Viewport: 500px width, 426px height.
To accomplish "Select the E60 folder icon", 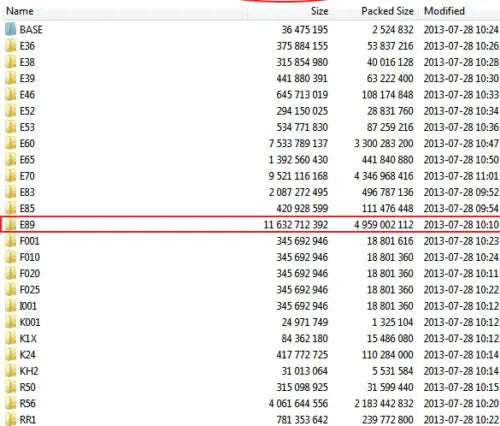I will point(10,143).
